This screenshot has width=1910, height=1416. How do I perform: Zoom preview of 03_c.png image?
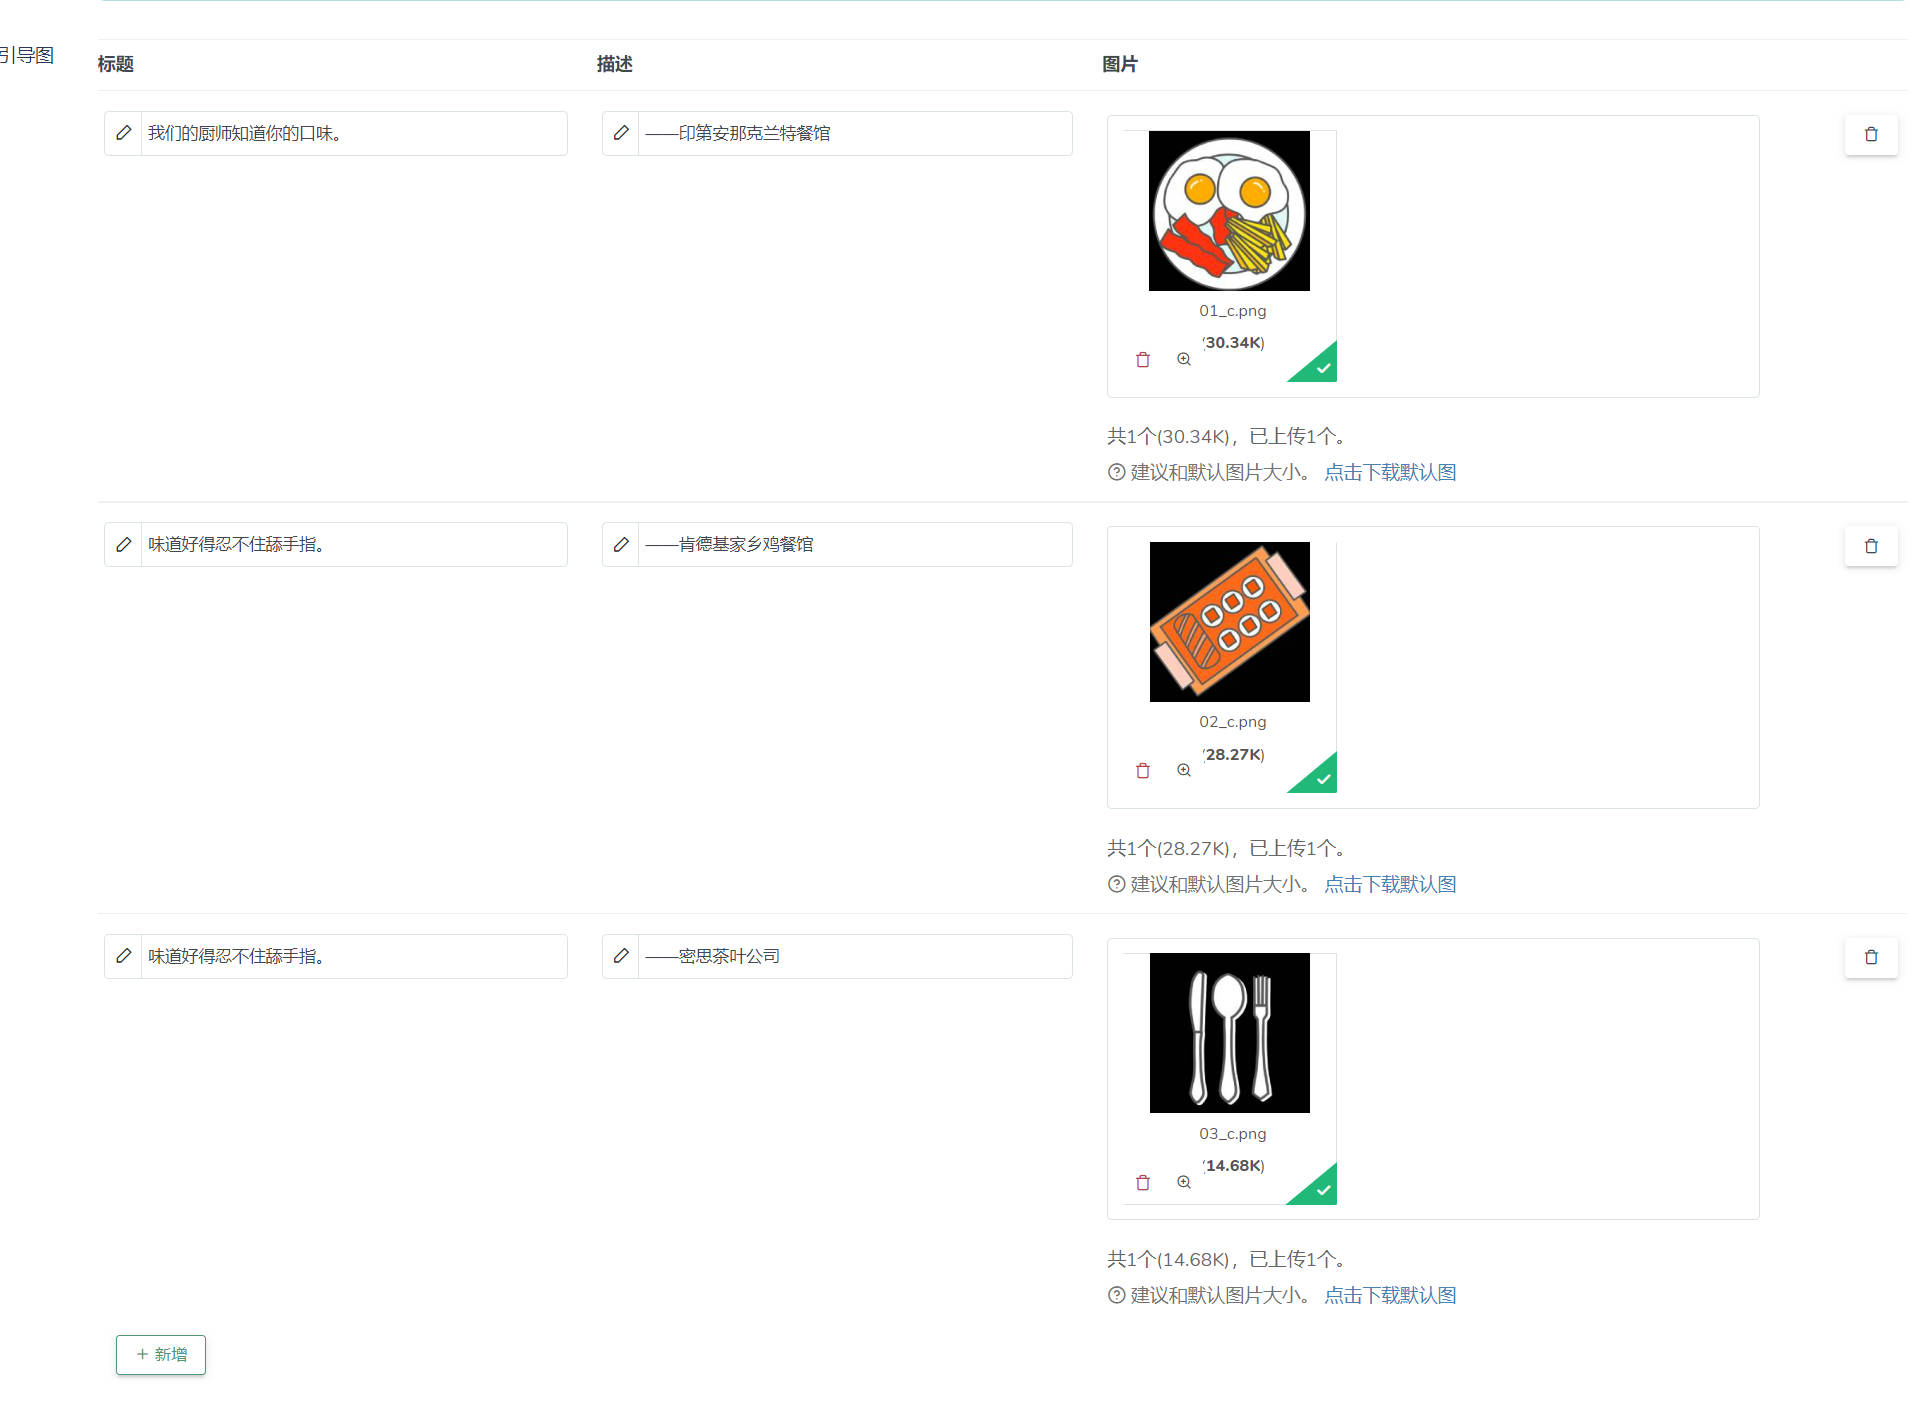tap(1184, 1182)
